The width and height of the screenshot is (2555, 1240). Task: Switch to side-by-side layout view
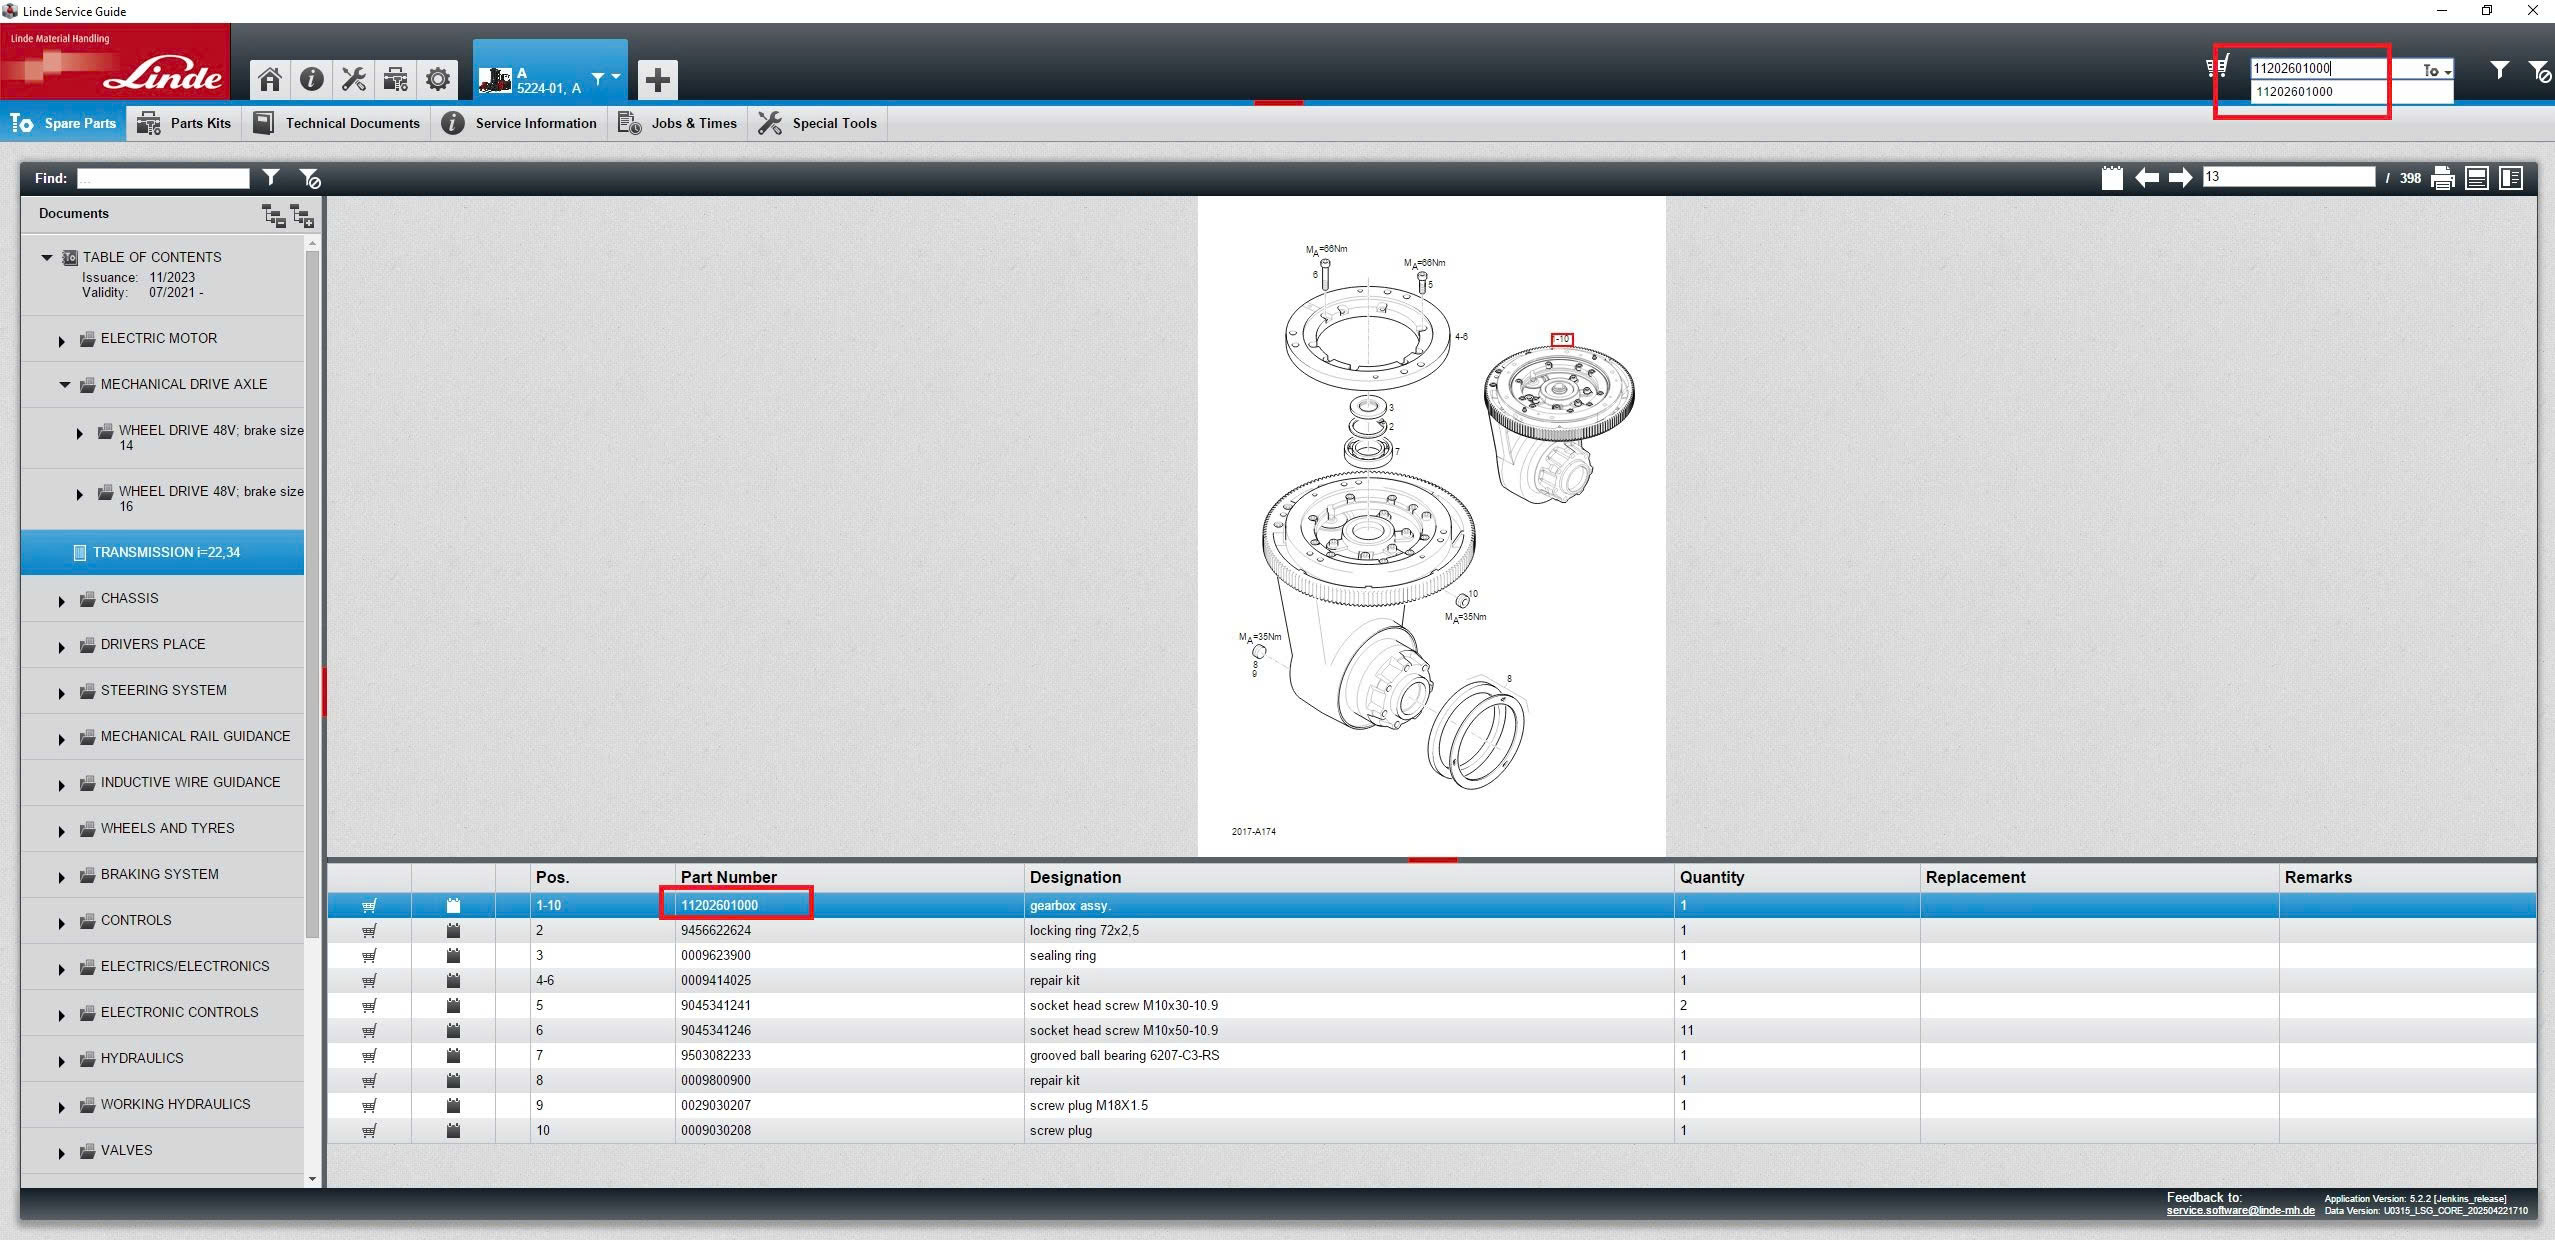tap(2511, 178)
